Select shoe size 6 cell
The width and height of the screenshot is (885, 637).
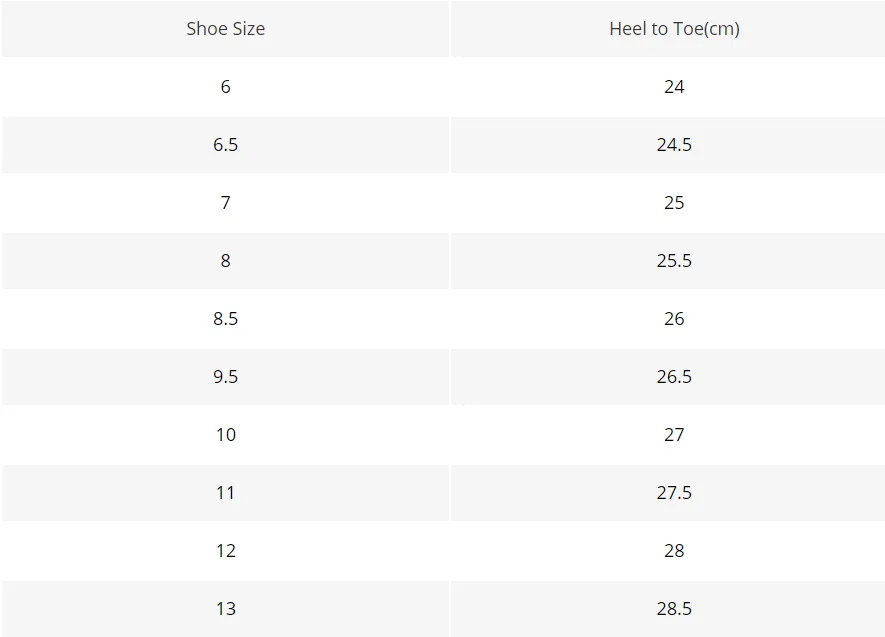click(x=226, y=87)
